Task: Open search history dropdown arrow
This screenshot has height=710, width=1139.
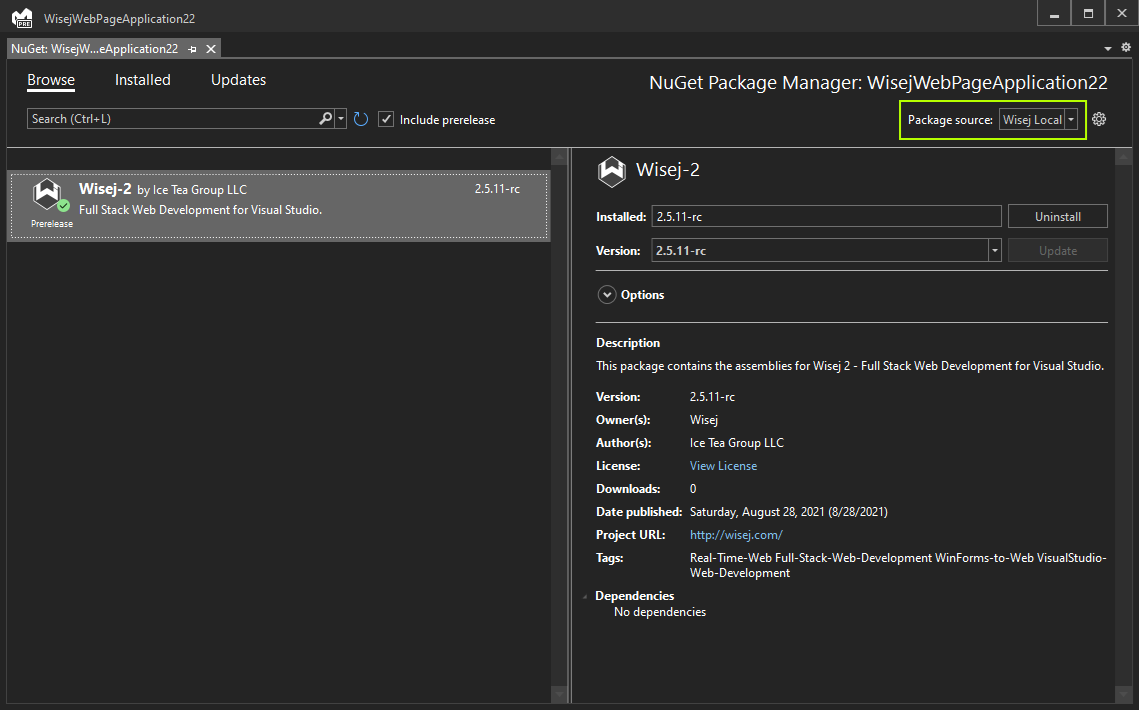Action: pos(341,118)
